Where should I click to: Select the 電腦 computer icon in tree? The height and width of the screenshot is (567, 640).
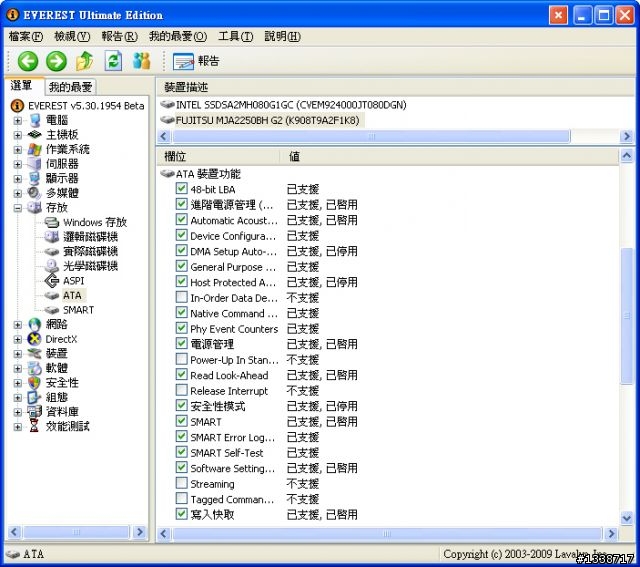tap(35, 120)
